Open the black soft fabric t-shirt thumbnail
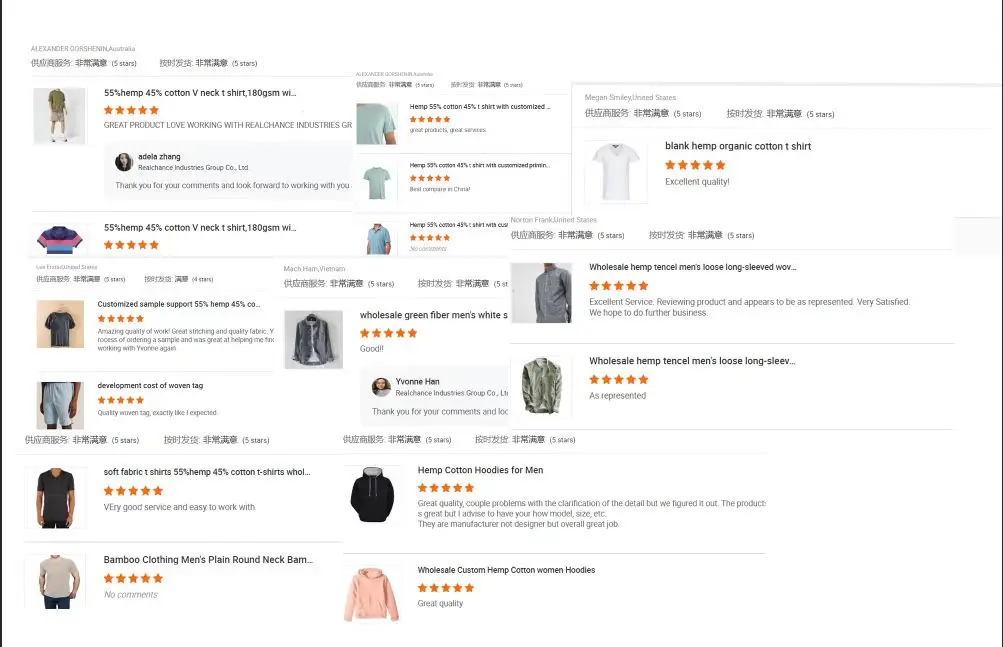 click(x=56, y=497)
